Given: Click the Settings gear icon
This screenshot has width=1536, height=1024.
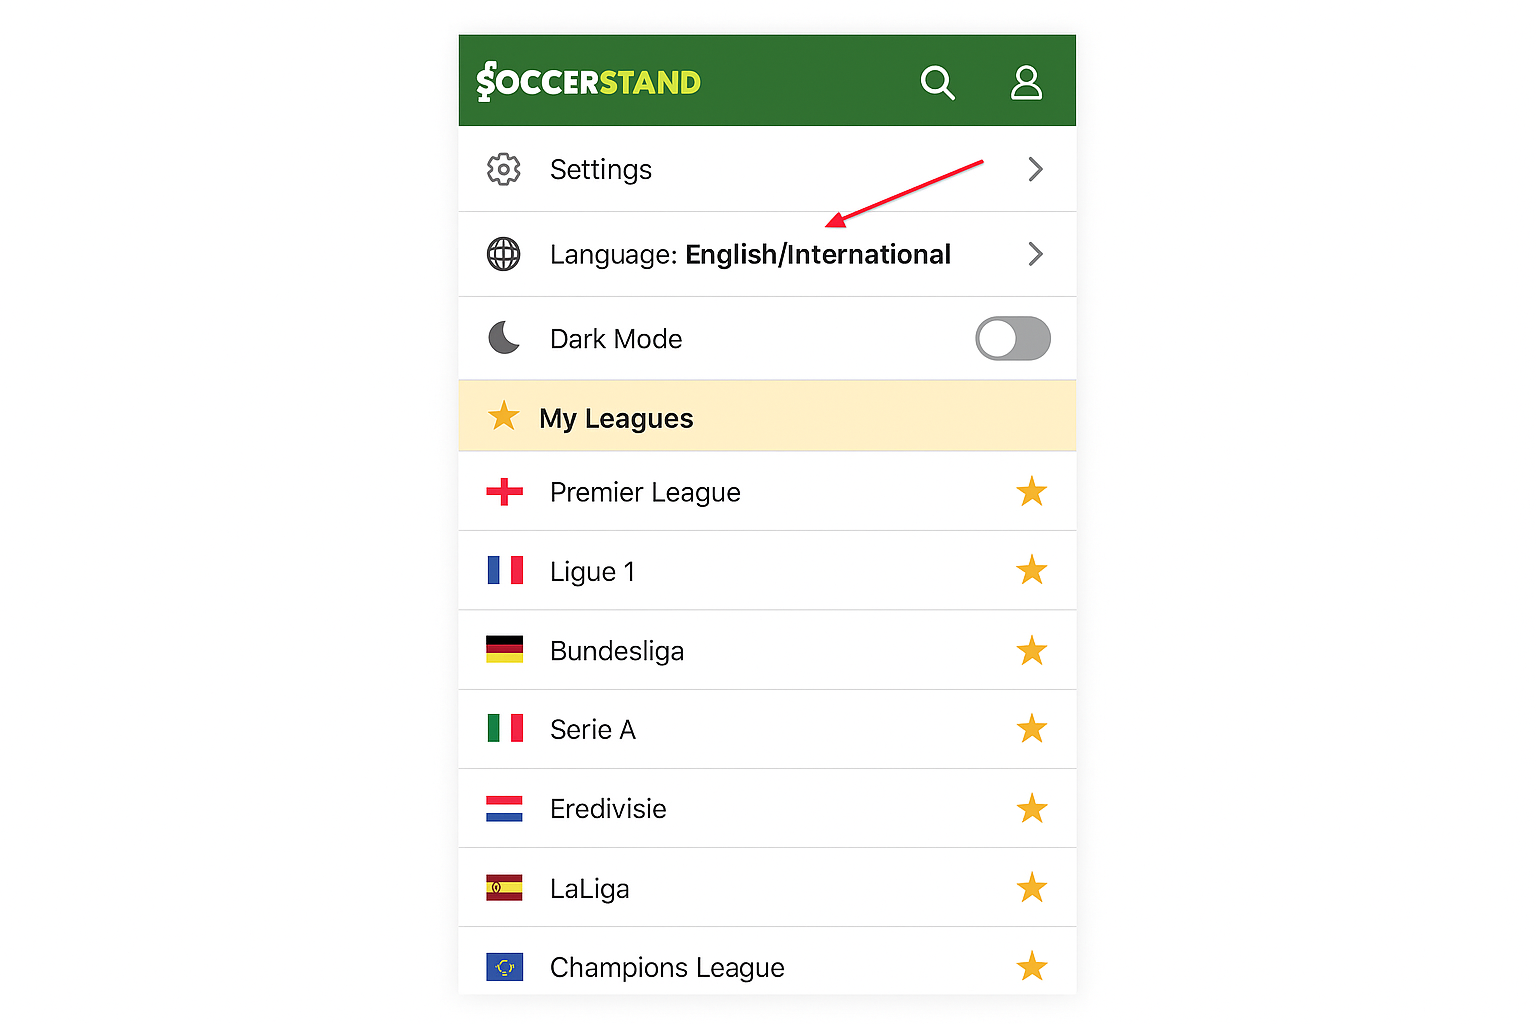Looking at the screenshot, I should click(504, 170).
